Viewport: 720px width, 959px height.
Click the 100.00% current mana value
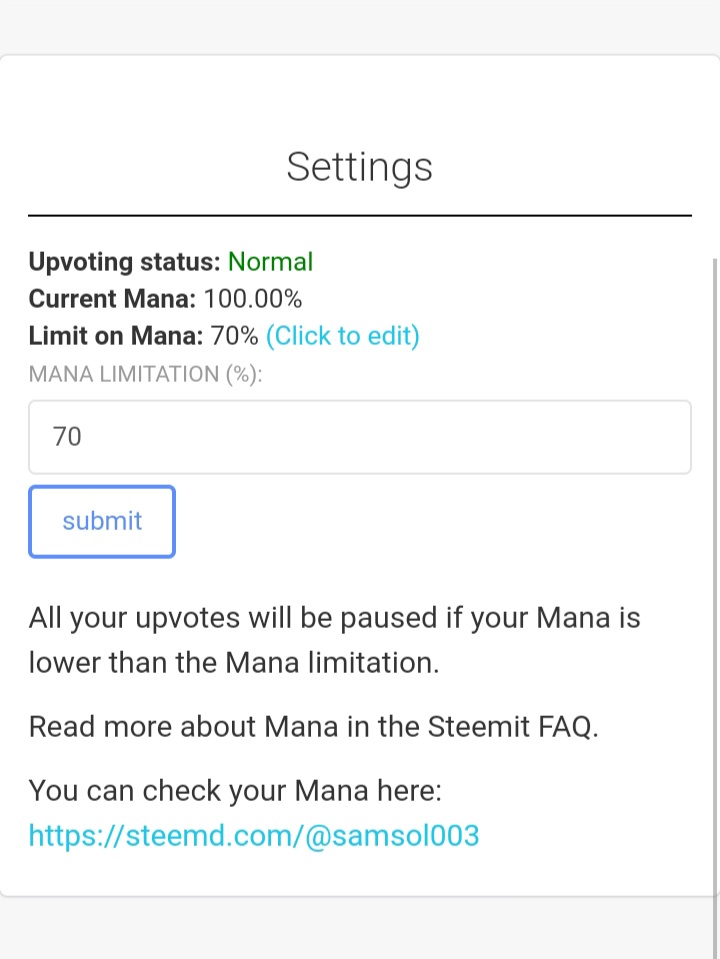point(253,299)
